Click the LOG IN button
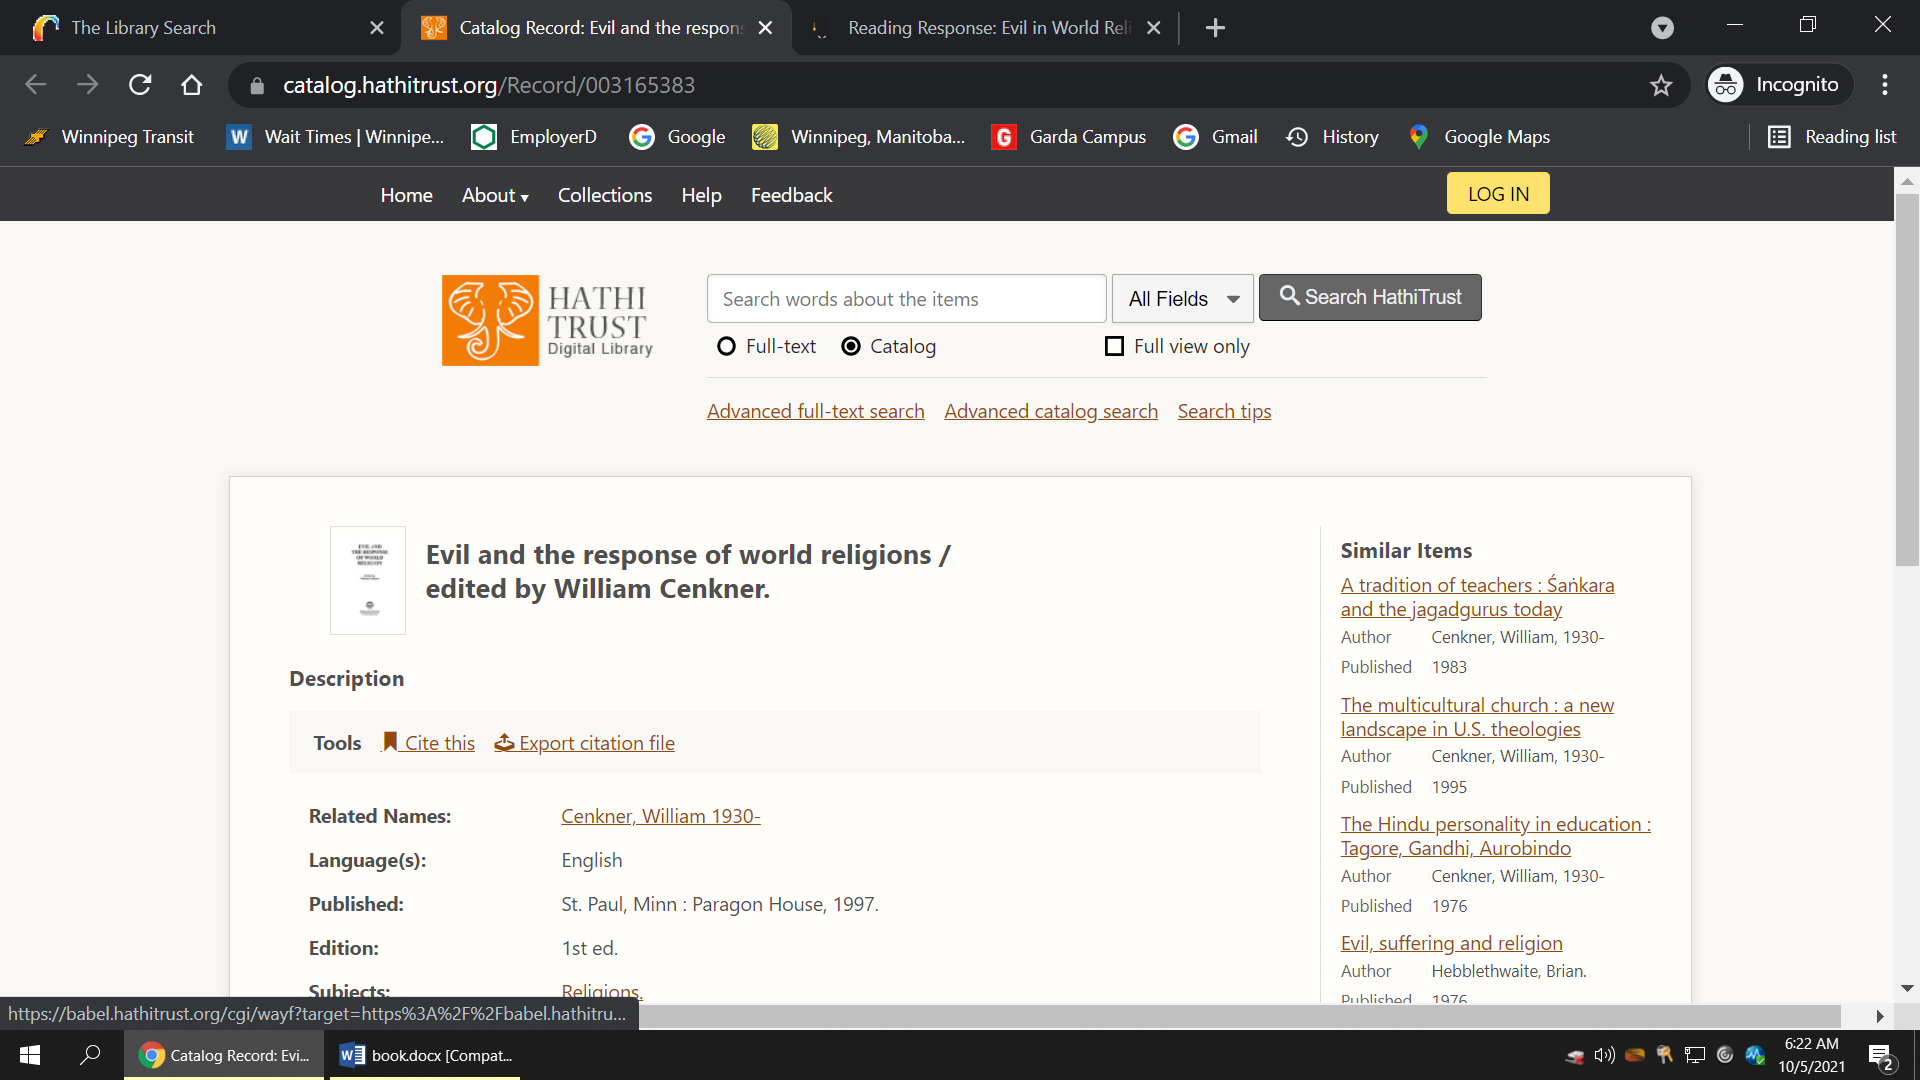The width and height of the screenshot is (1920, 1080). [x=1497, y=194]
